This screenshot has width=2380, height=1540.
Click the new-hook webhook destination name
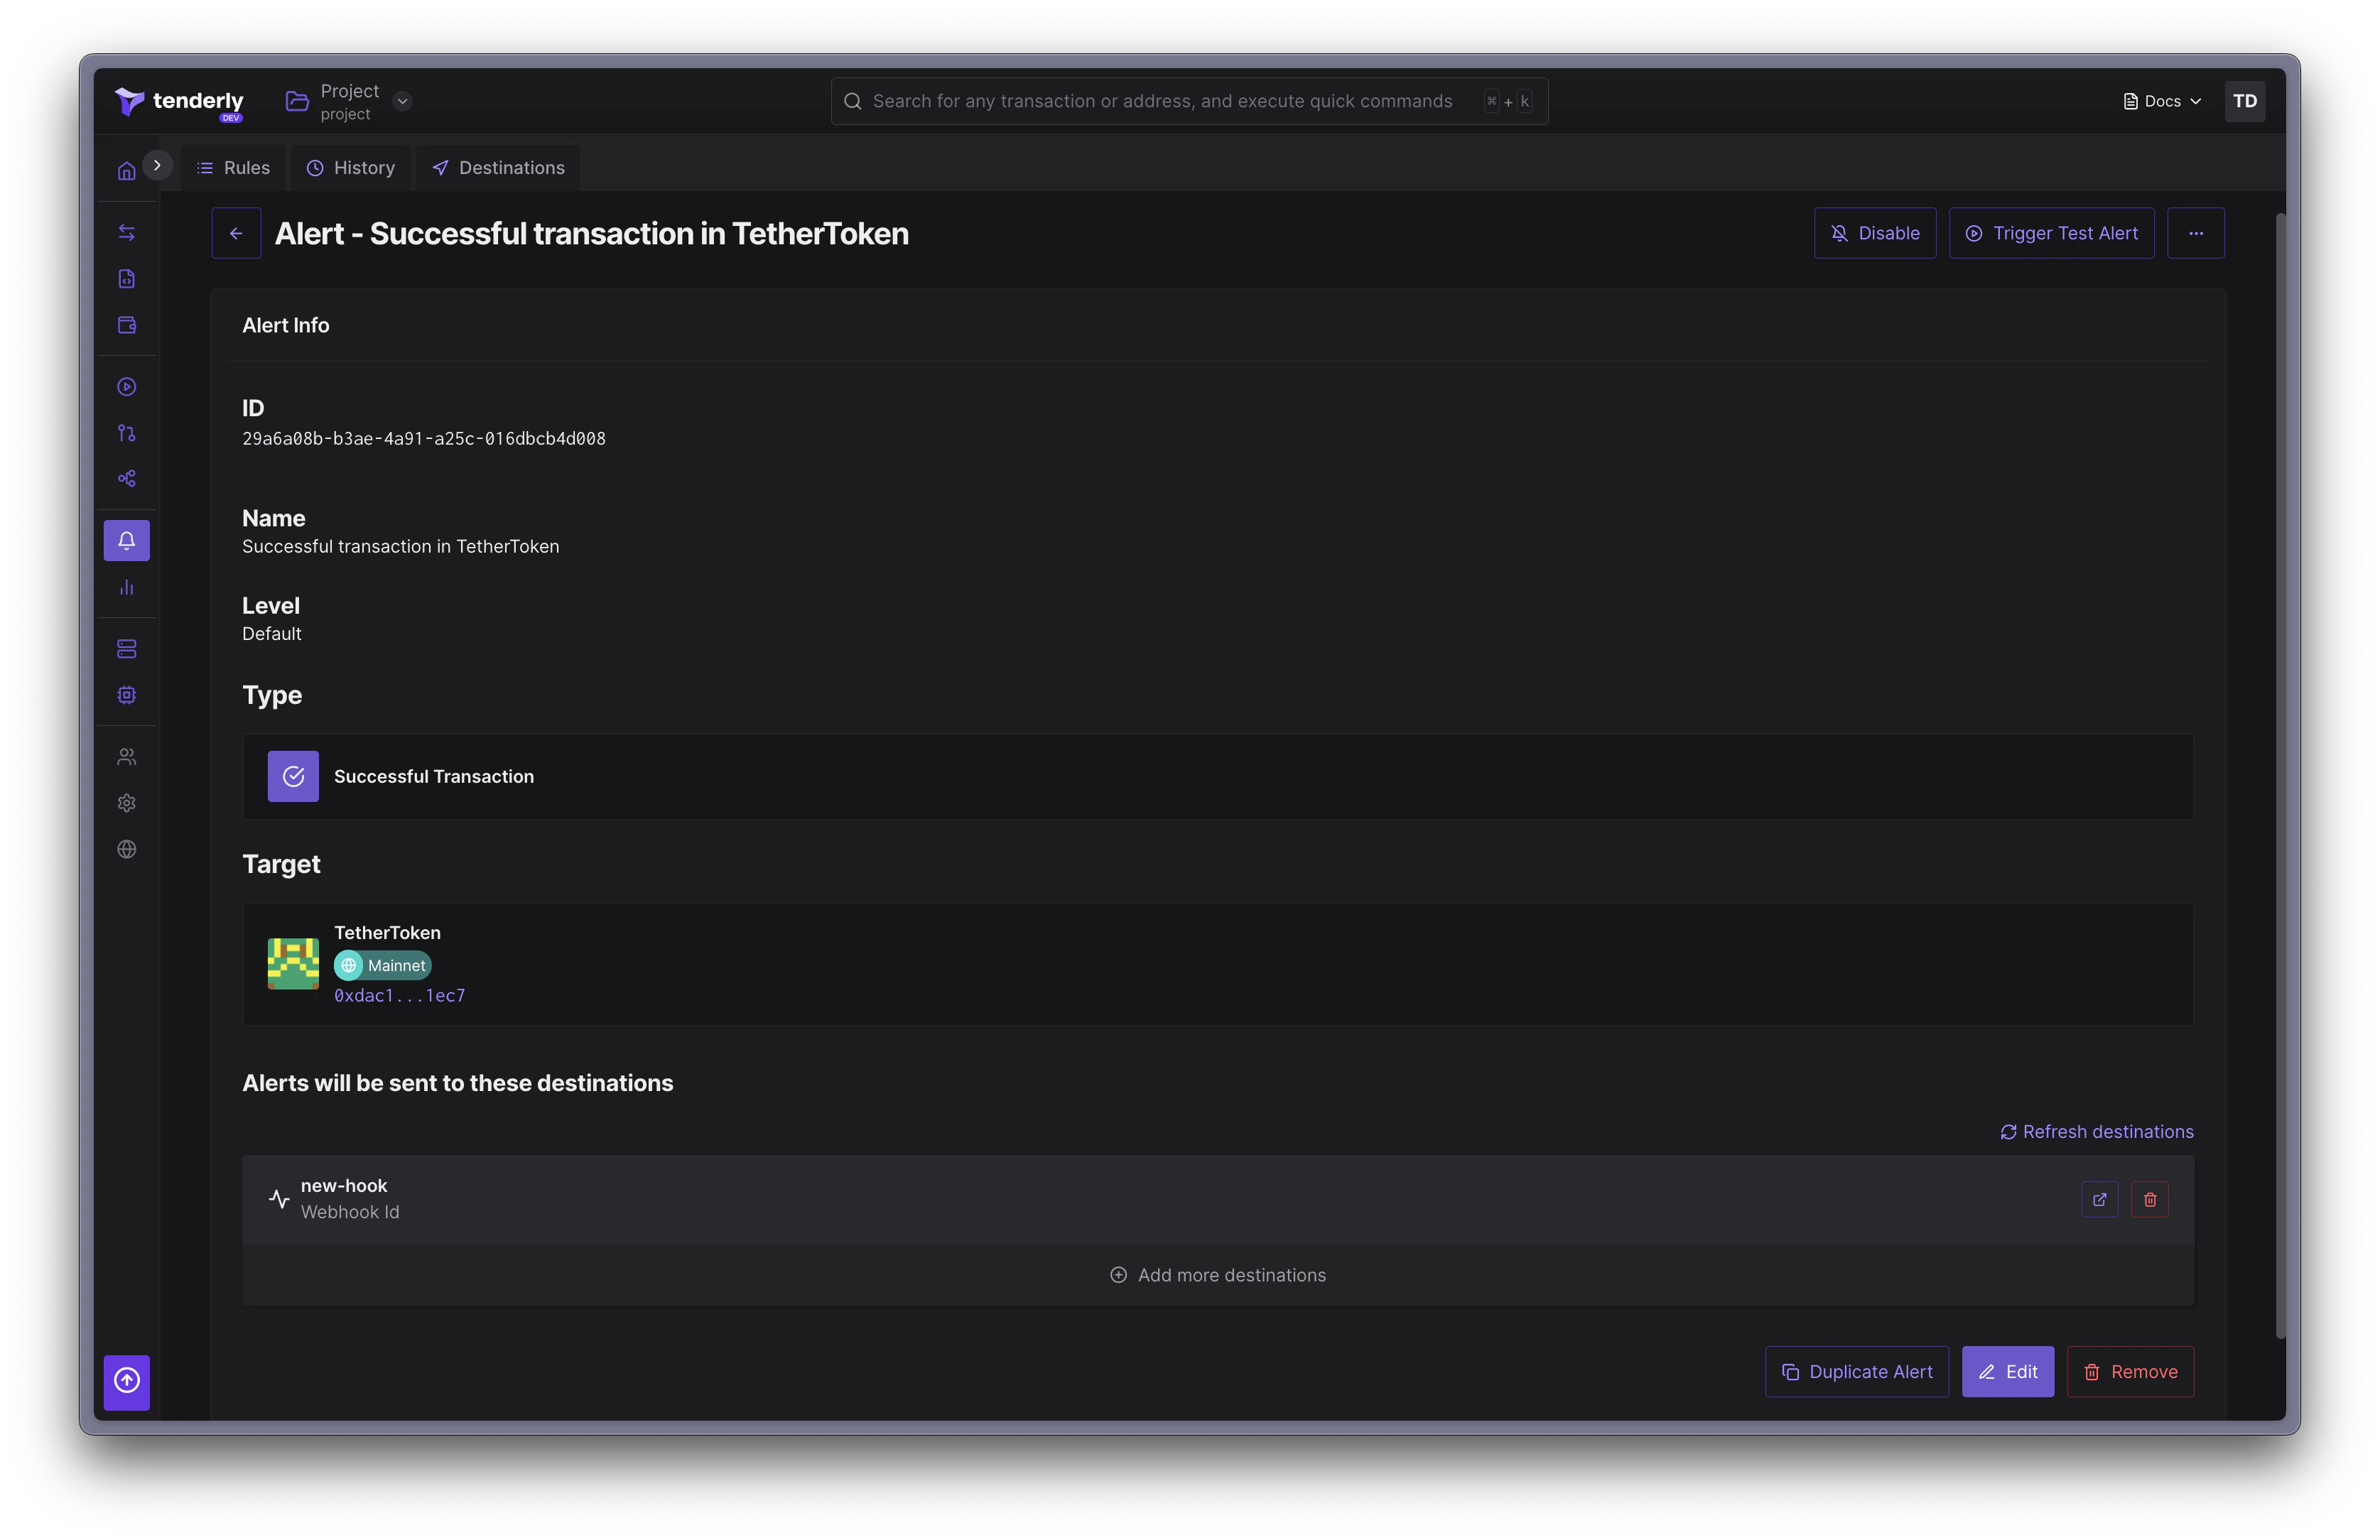pos(344,1186)
